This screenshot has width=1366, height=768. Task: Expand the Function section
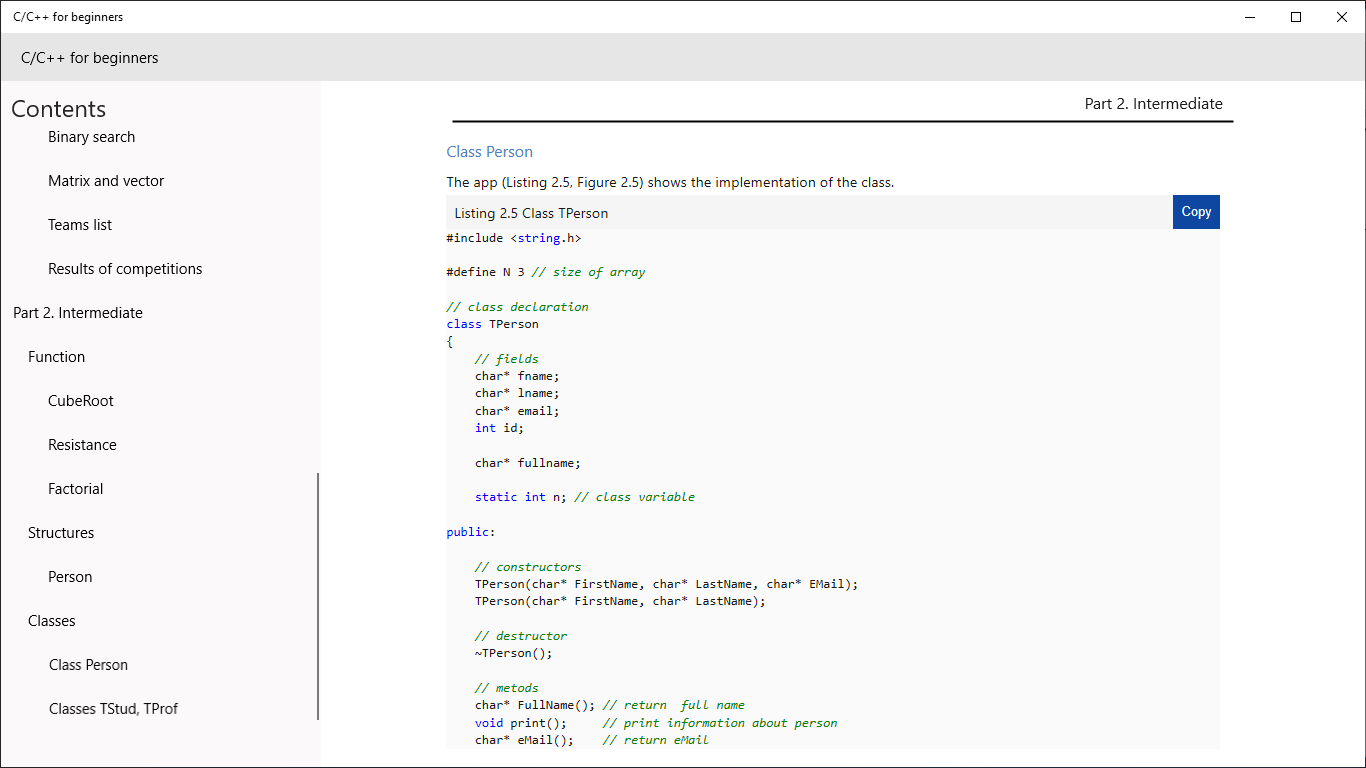coord(56,356)
